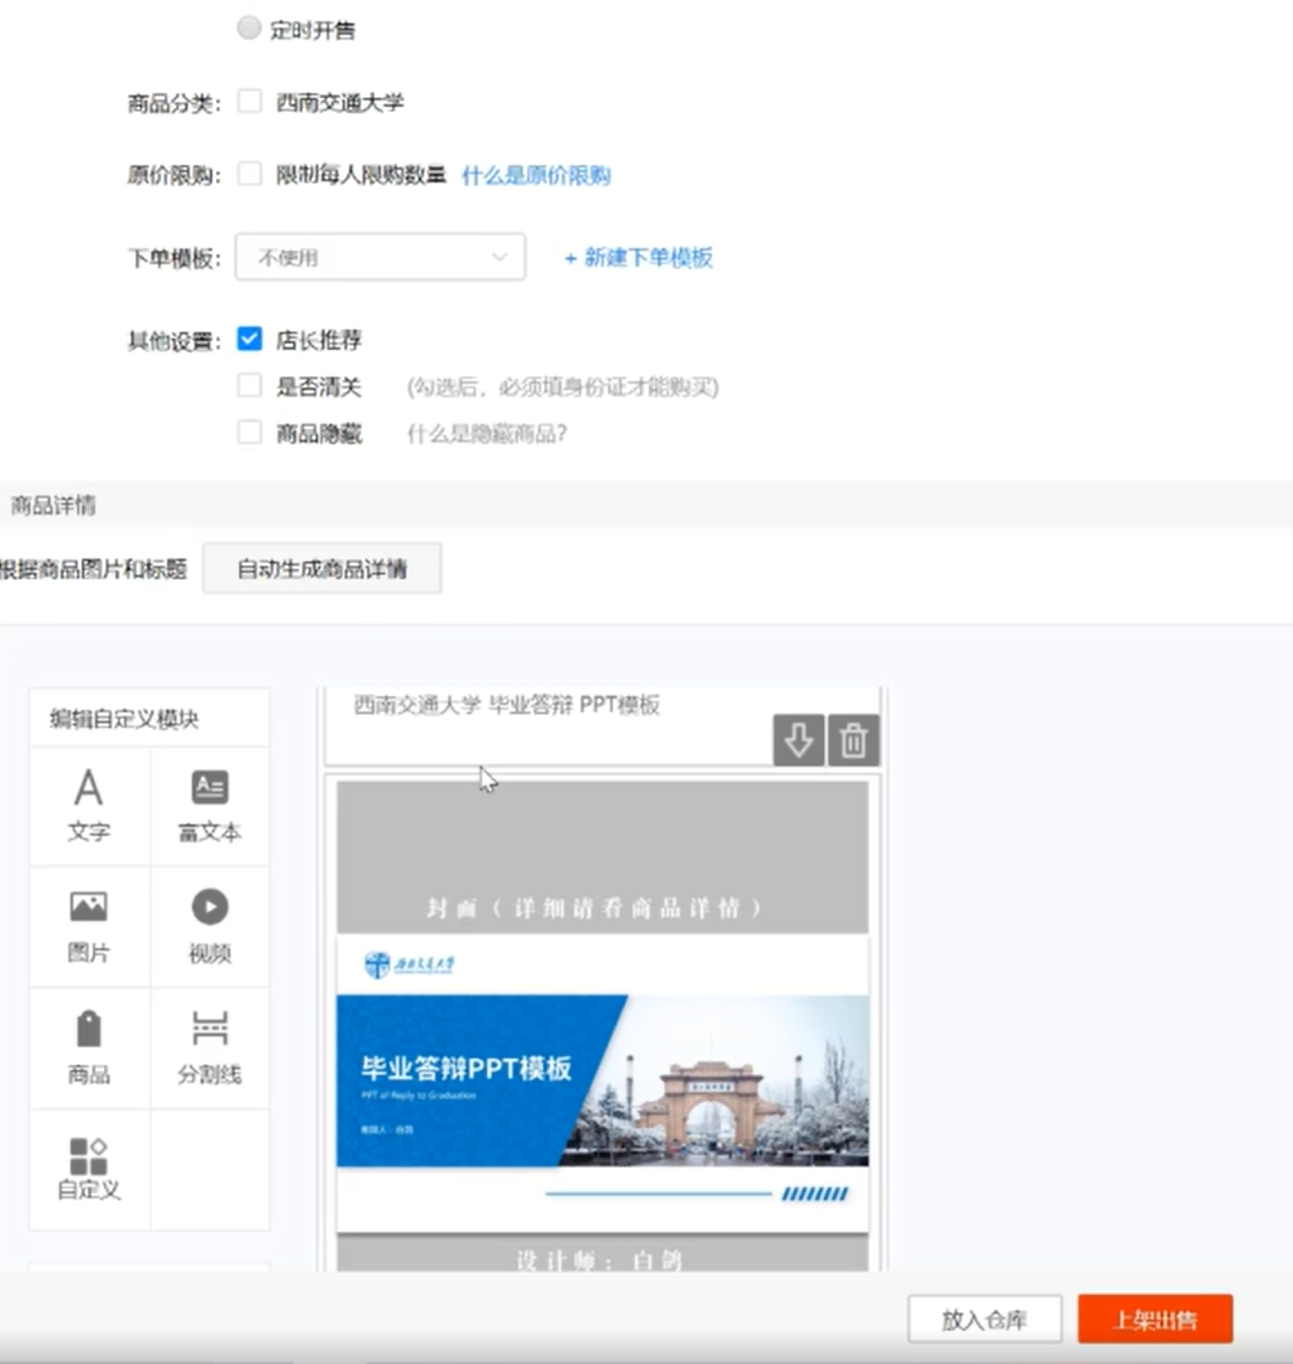Tick the 商品隐藏 checkbox
This screenshot has width=1293, height=1364.
pyautogui.click(x=249, y=432)
